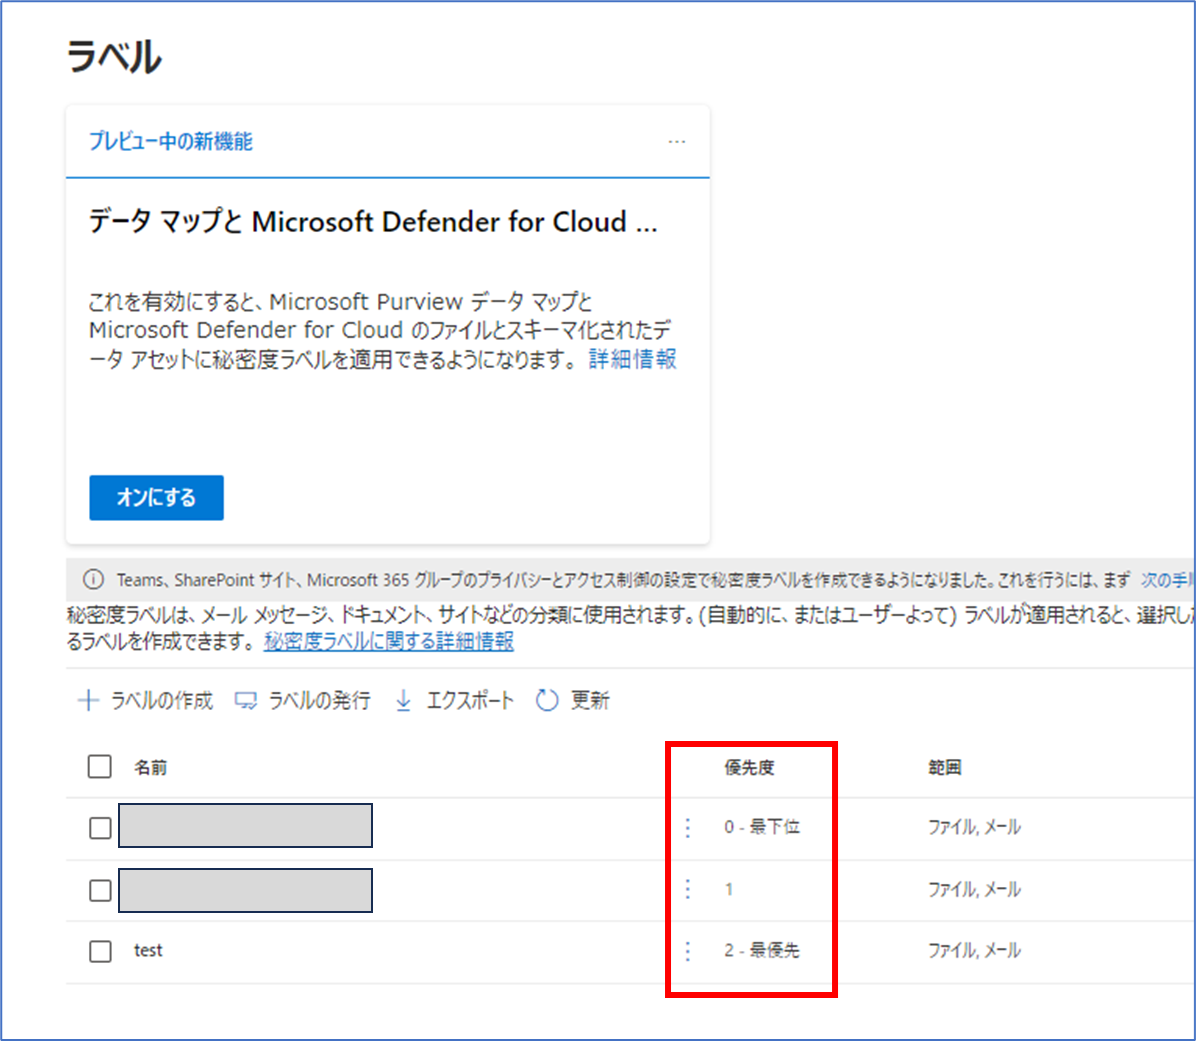Click the 優先度 column header

click(749, 767)
